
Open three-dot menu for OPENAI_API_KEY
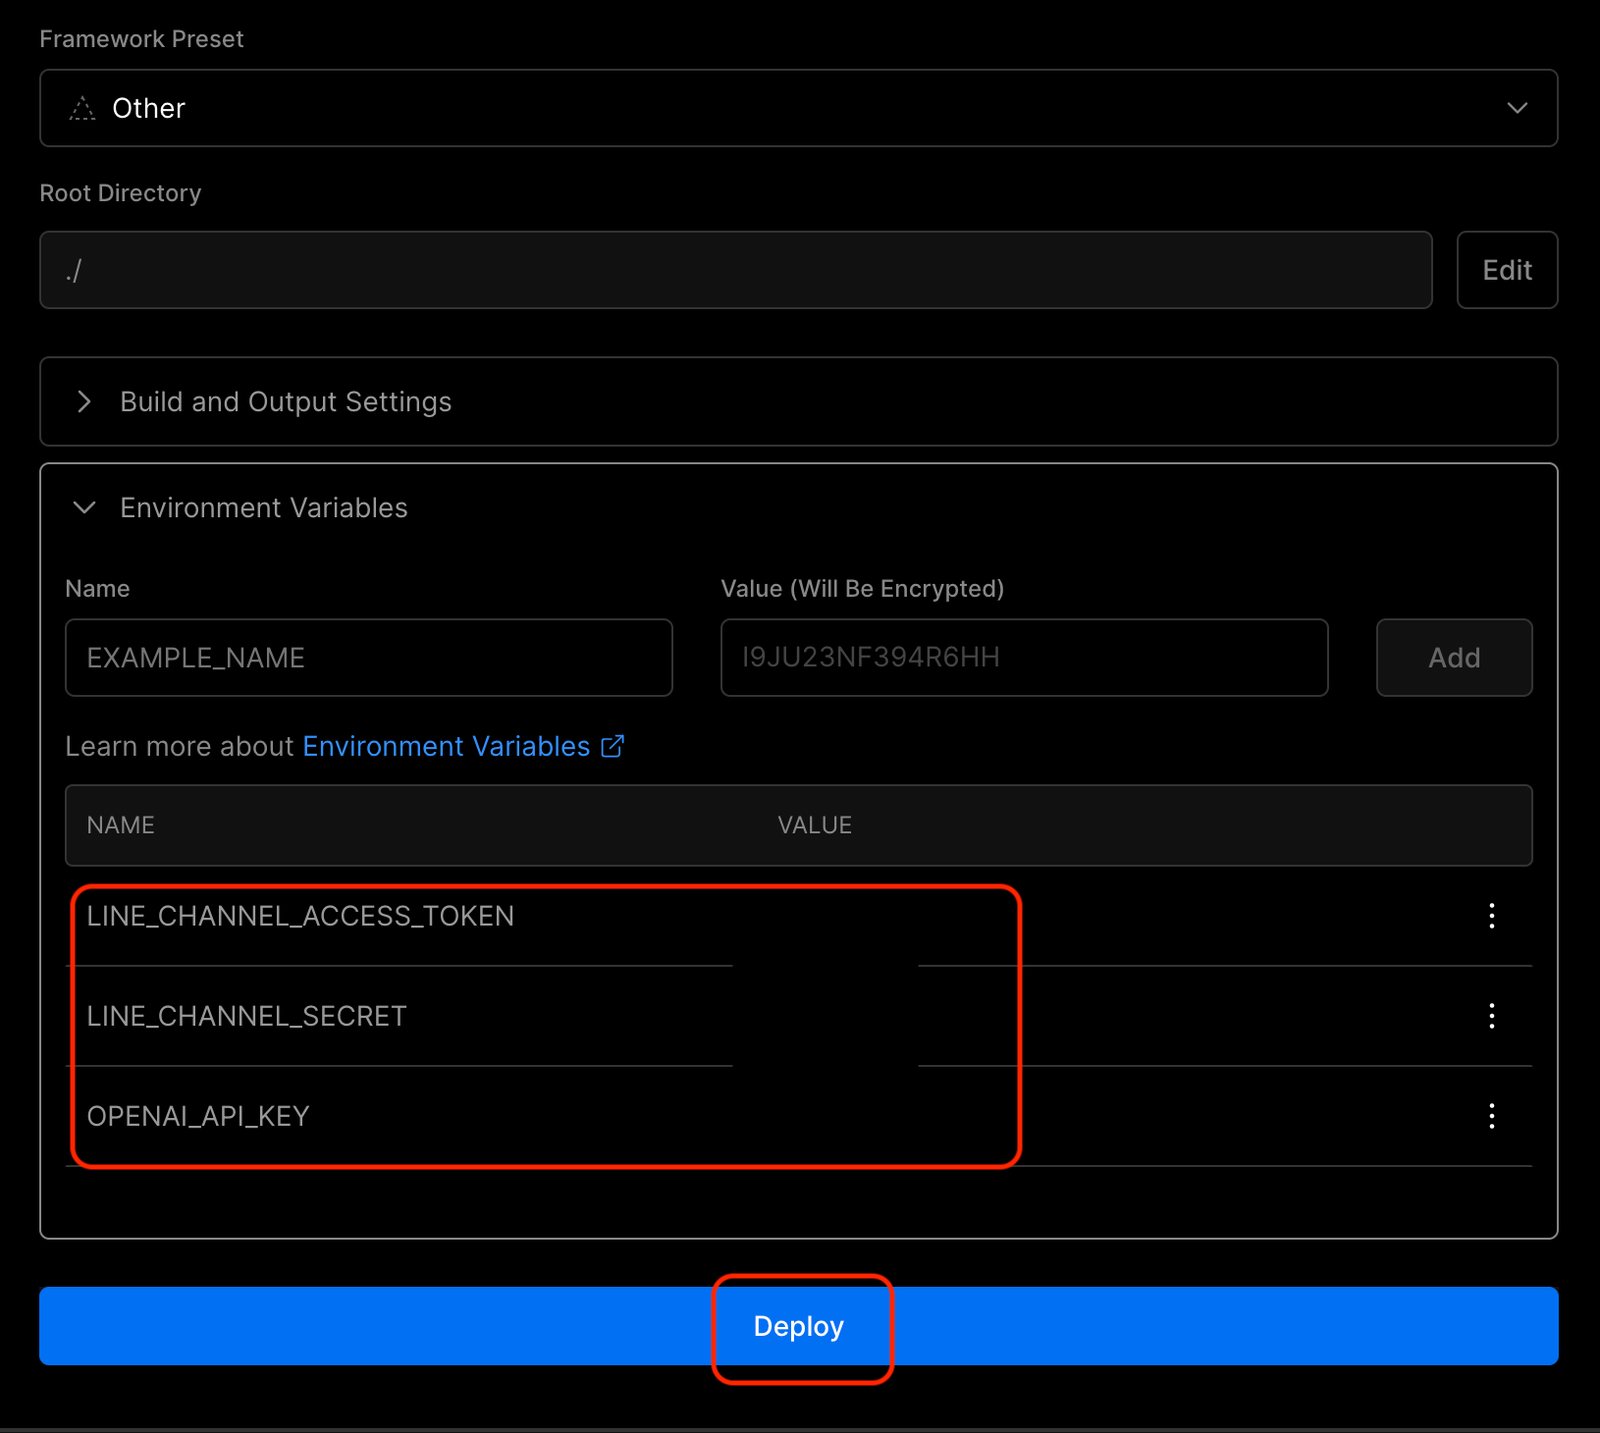(x=1491, y=1116)
